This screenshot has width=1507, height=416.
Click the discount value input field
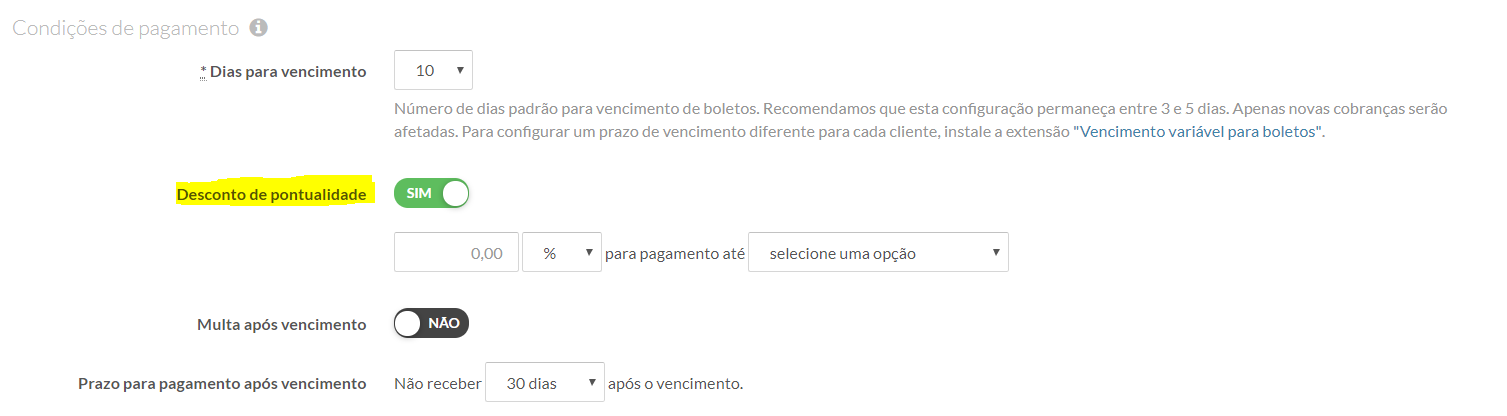(x=456, y=253)
